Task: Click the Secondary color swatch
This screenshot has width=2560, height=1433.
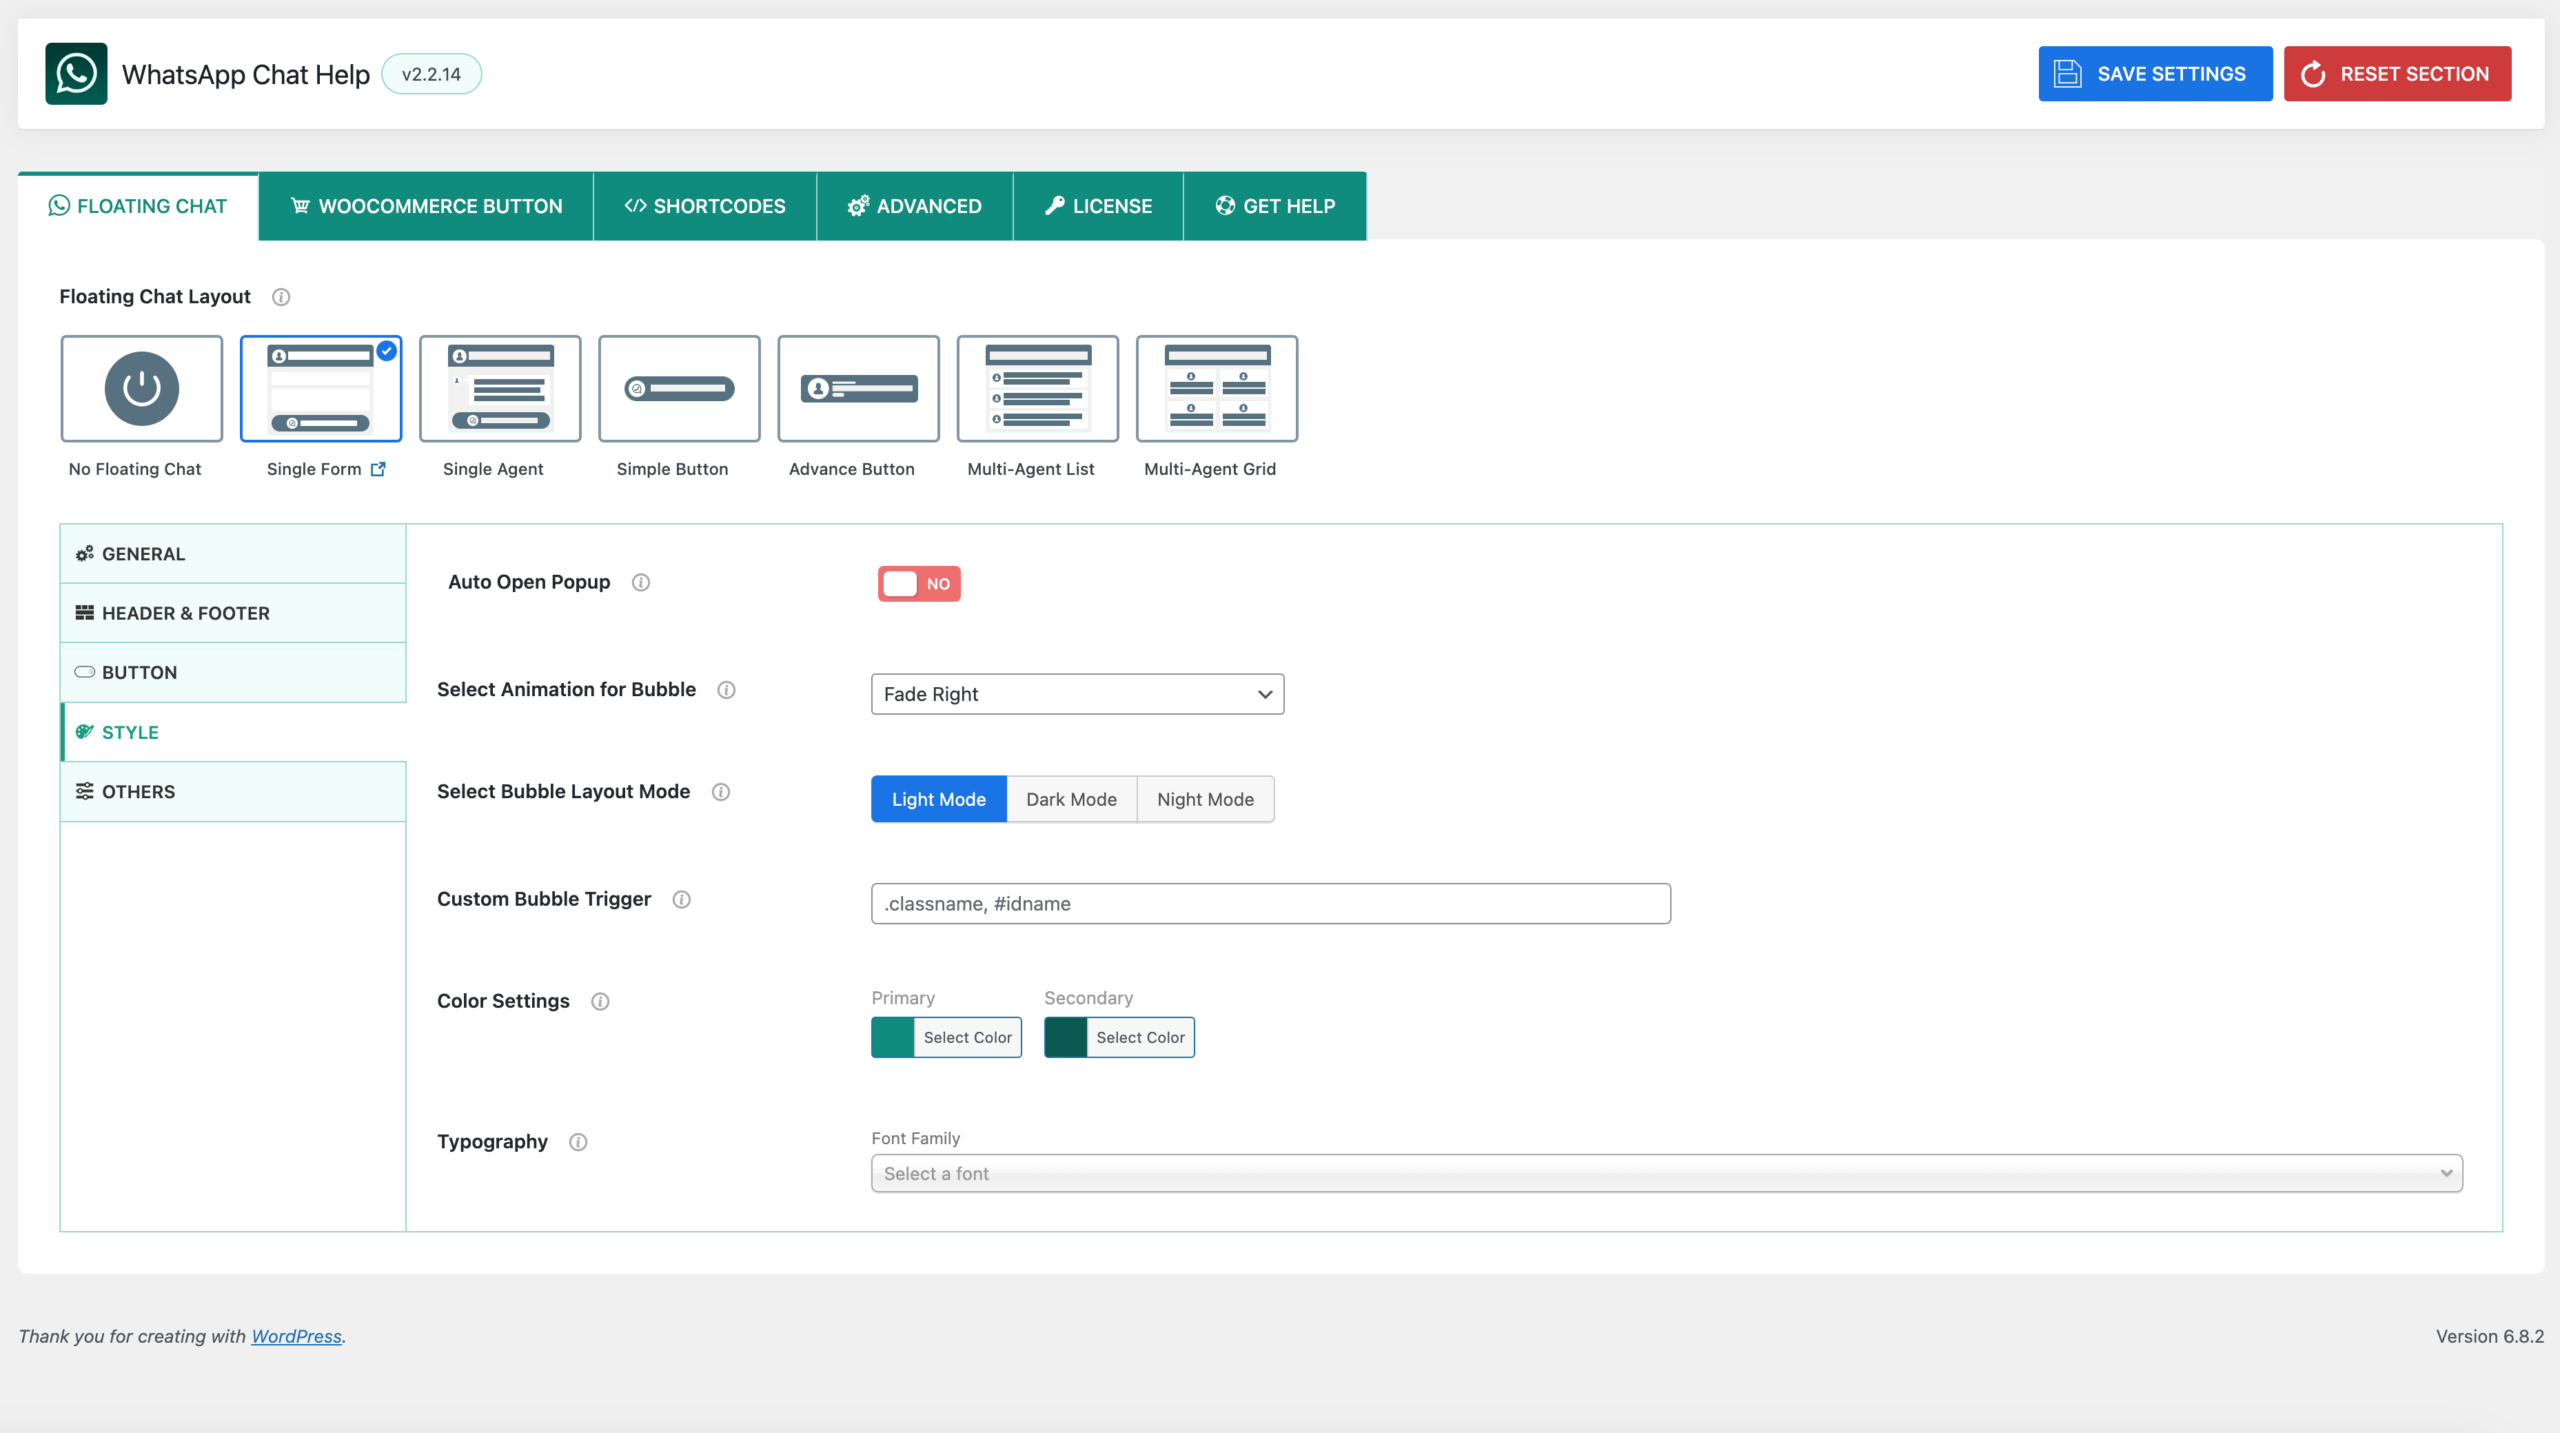Action: coord(1066,1037)
